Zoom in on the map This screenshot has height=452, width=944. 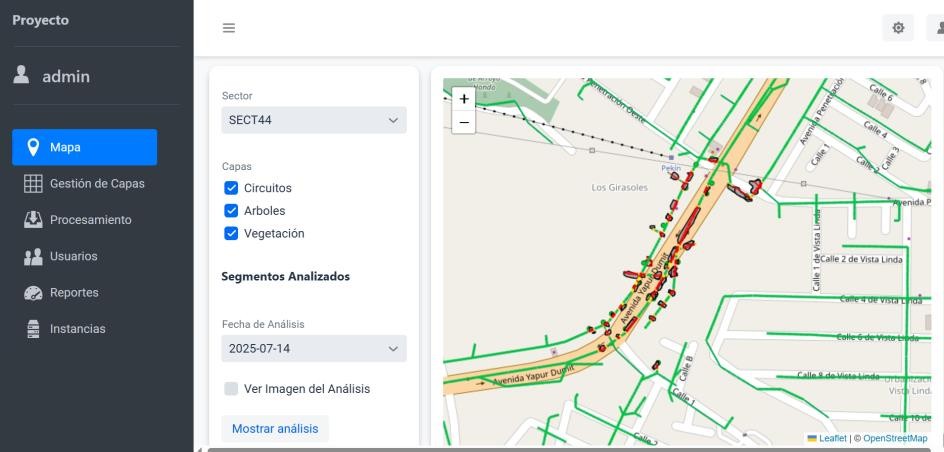coord(463,99)
